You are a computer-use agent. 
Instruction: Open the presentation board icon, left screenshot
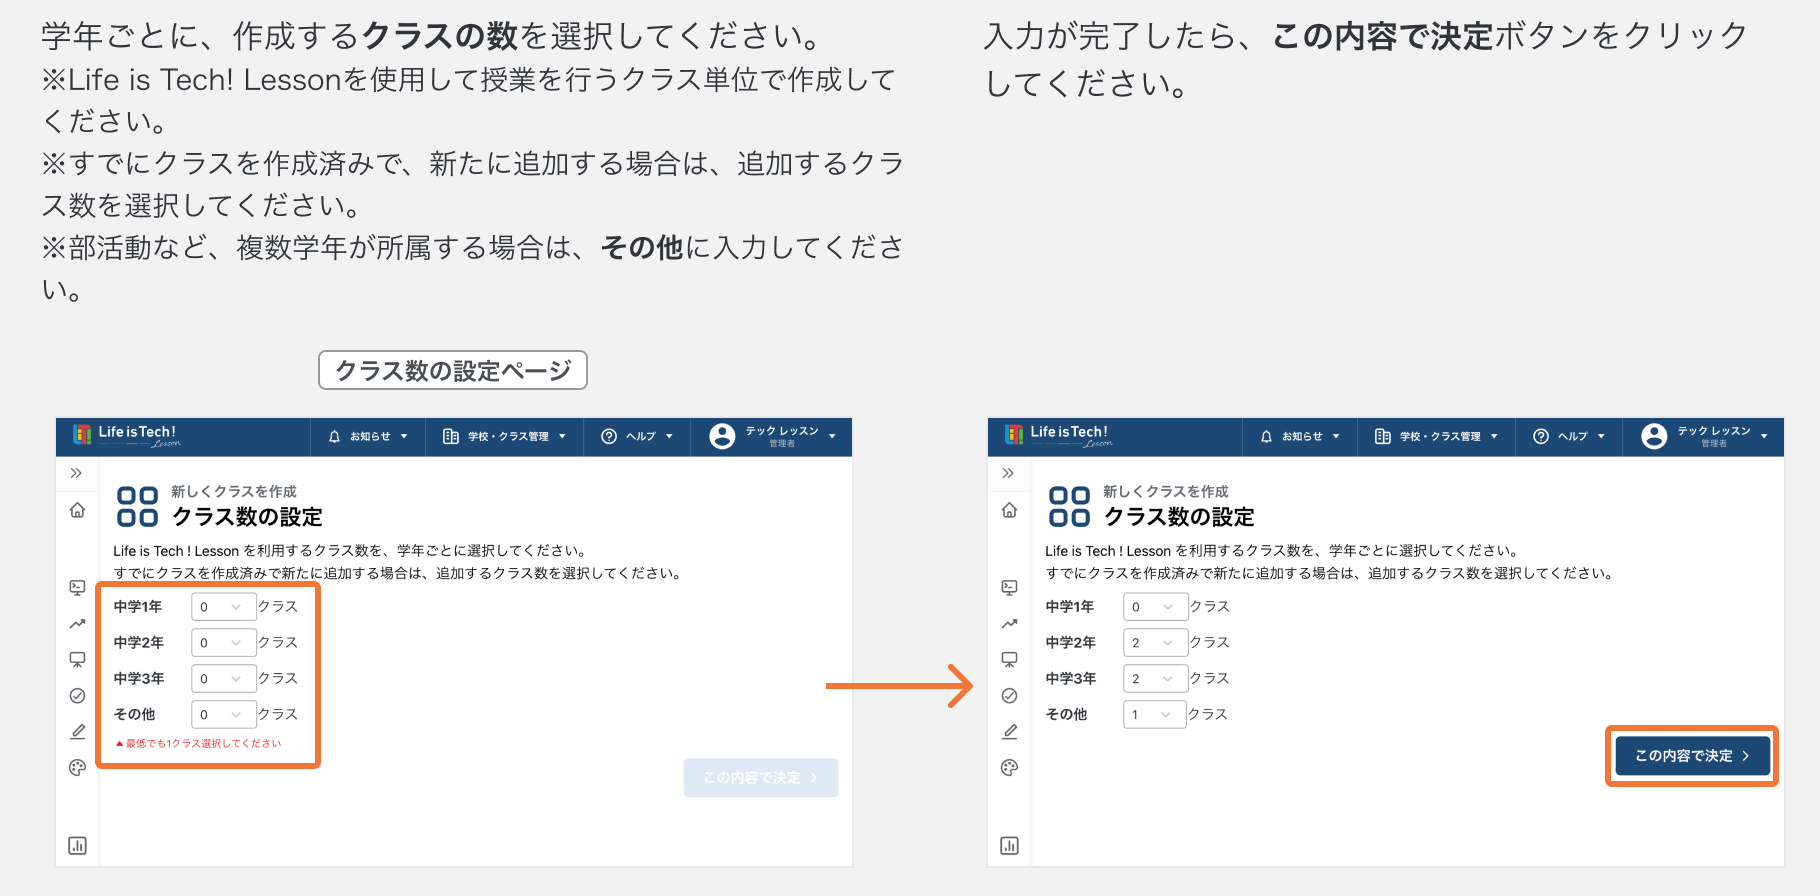click(x=77, y=659)
